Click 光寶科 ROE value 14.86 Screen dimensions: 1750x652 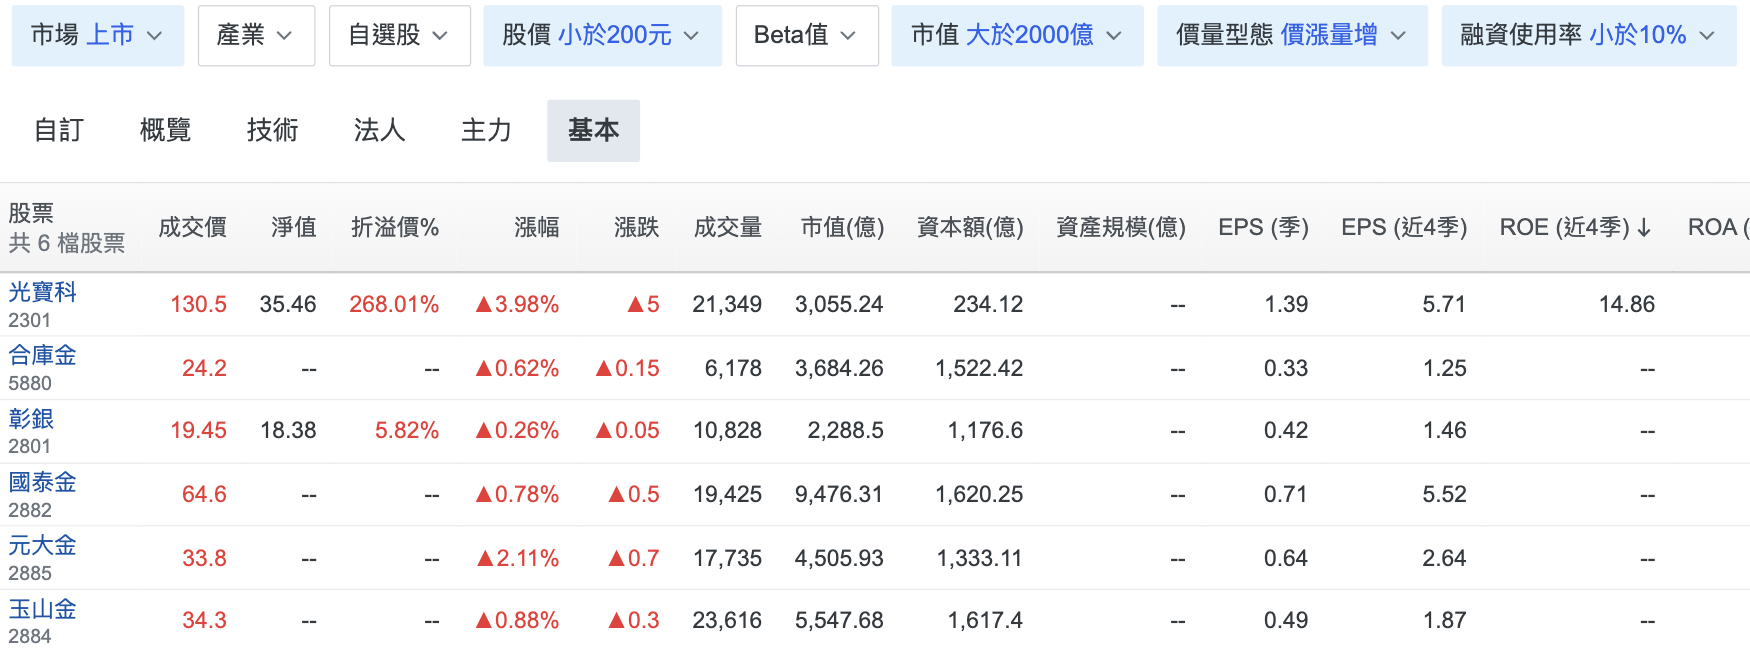click(x=1627, y=304)
